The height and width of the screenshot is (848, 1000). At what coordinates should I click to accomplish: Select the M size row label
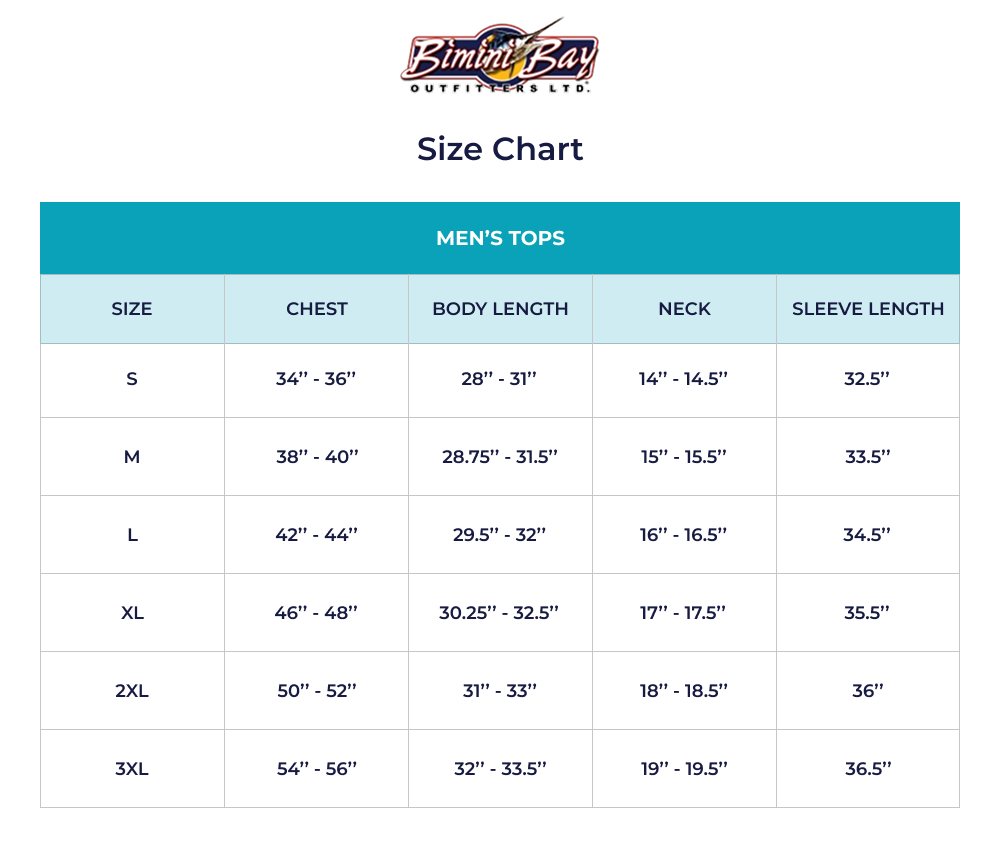pos(132,457)
